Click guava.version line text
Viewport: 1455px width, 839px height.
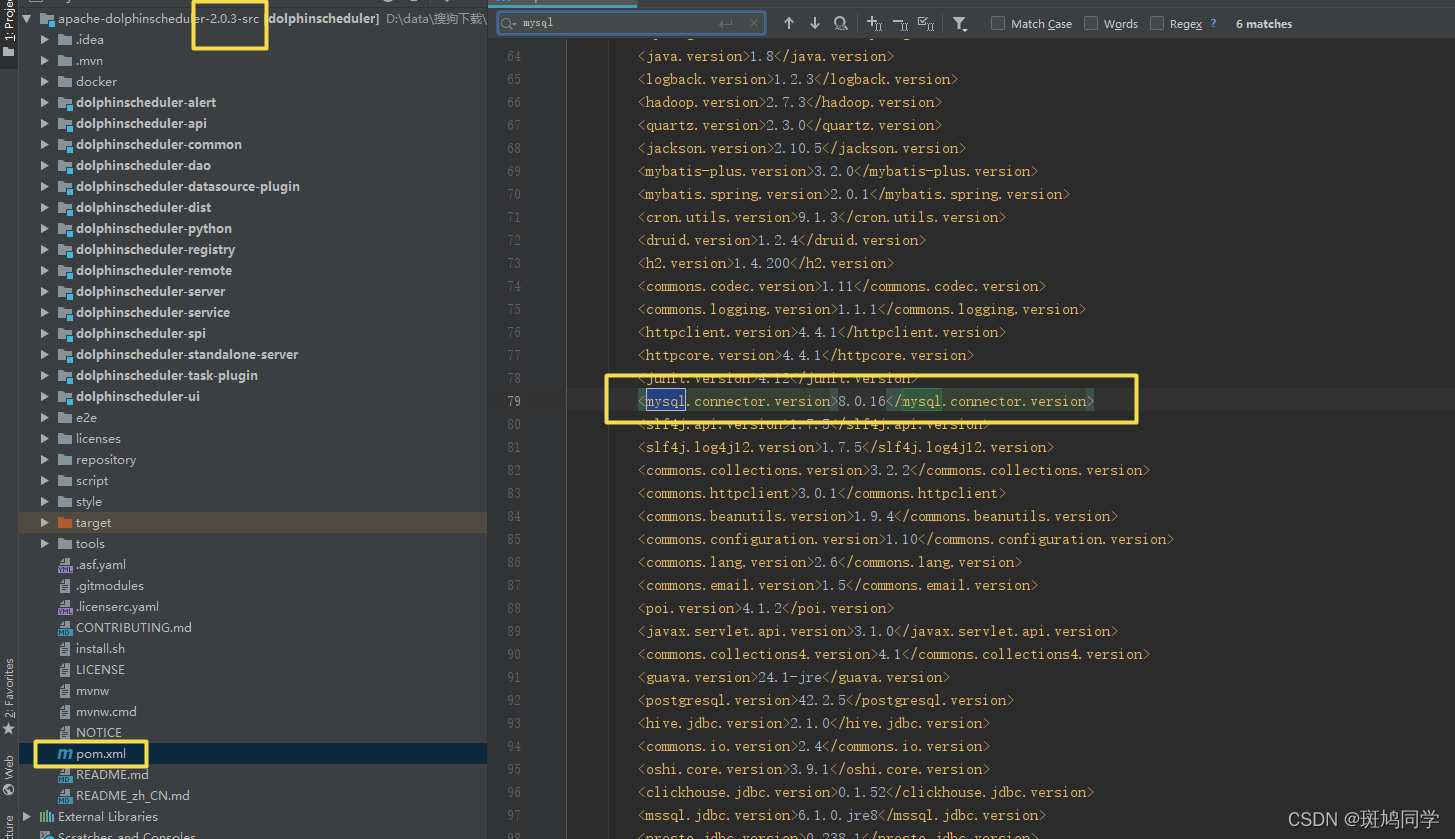(x=794, y=677)
